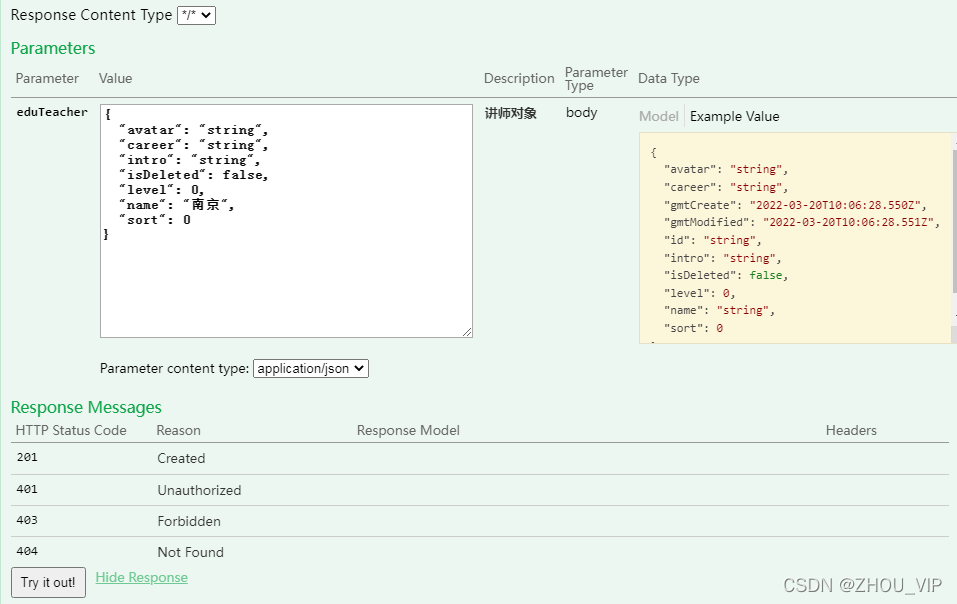Click the "name": "南京" line in textarea
Screen dimensions: 957x604
pos(176,204)
